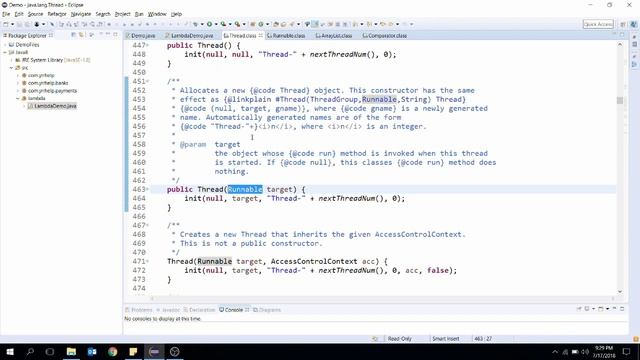Collapse the constructor fold at line 463

(148, 189)
